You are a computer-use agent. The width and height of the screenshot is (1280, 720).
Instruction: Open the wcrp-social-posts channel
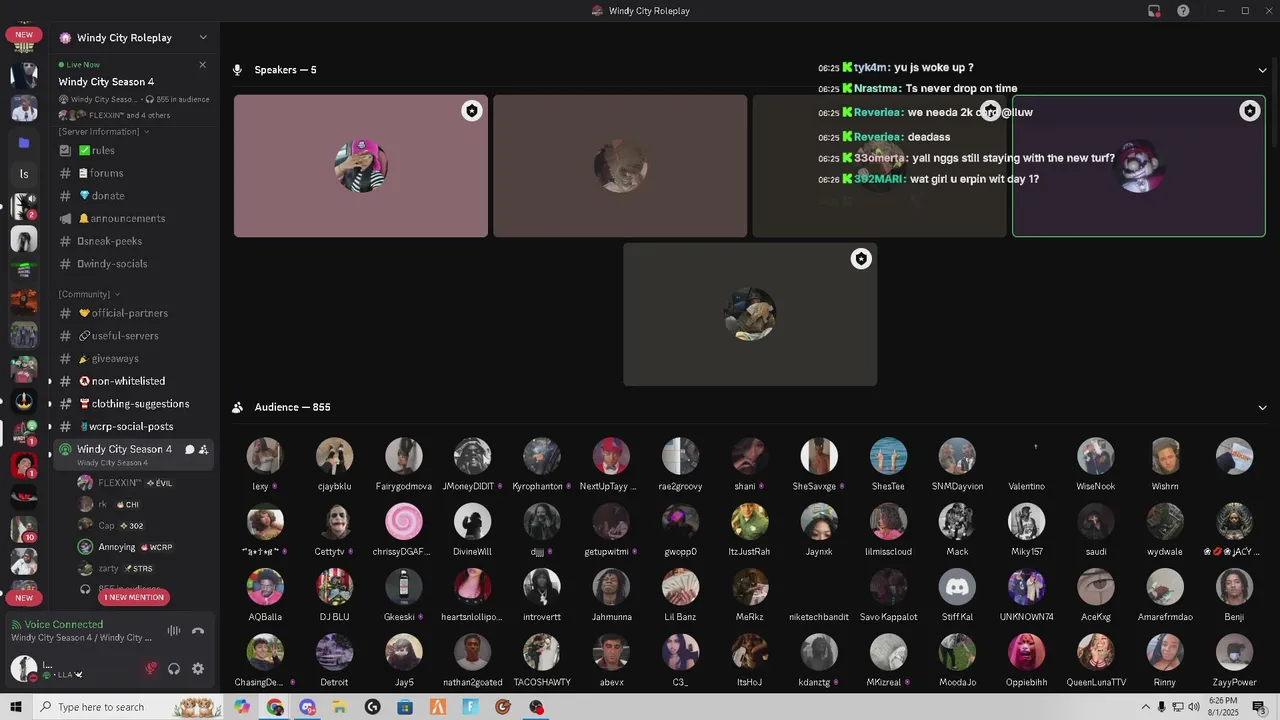(x=134, y=427)
